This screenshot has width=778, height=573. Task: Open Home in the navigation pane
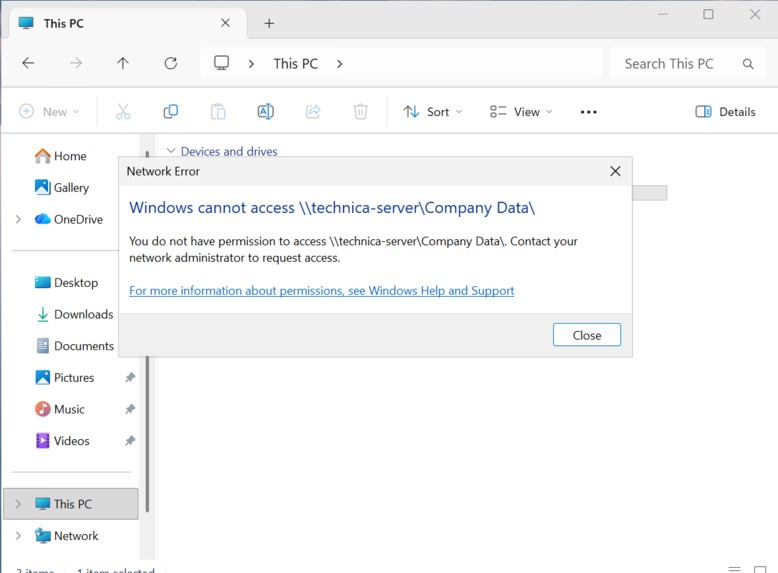tap(60, 156)
